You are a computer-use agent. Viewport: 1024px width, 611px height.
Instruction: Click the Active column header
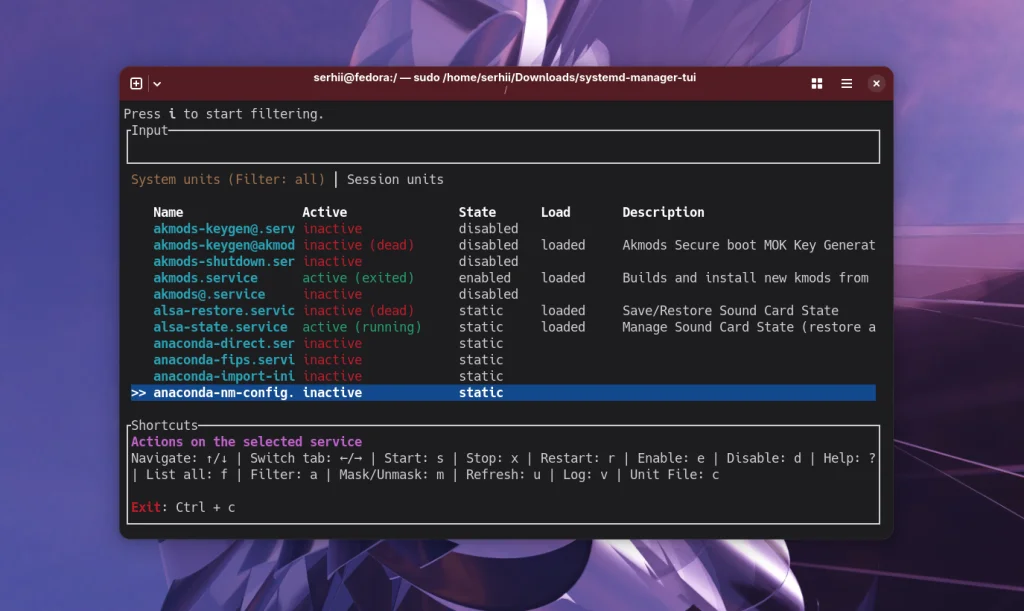coord(325,212)
